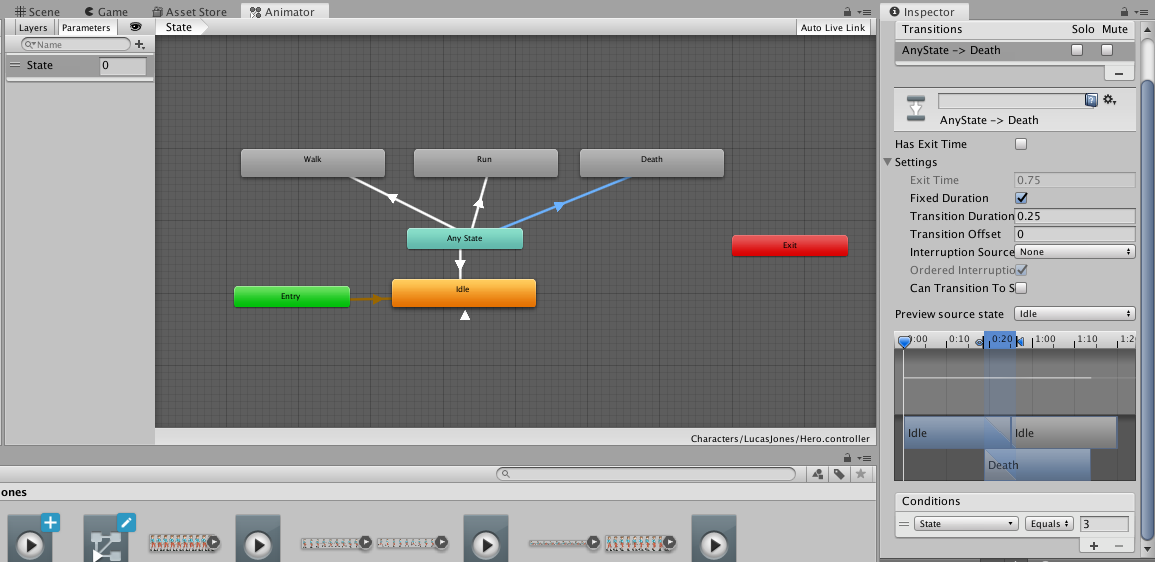Select the Inspector tab
This screenshot has height=562, width=1155.
pyautogui.click(x=924, y=12)
